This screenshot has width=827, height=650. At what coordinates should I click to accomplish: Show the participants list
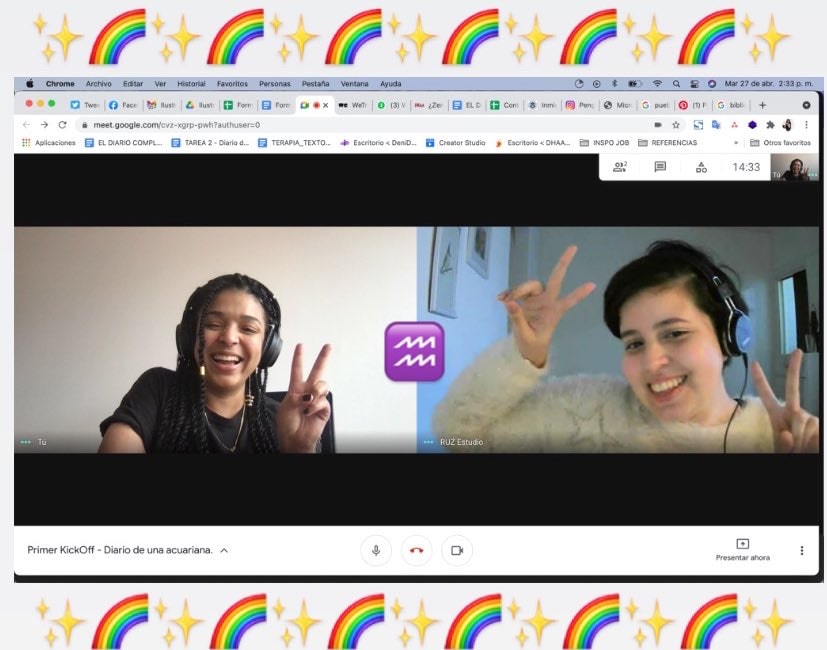(x=620, y=167)
